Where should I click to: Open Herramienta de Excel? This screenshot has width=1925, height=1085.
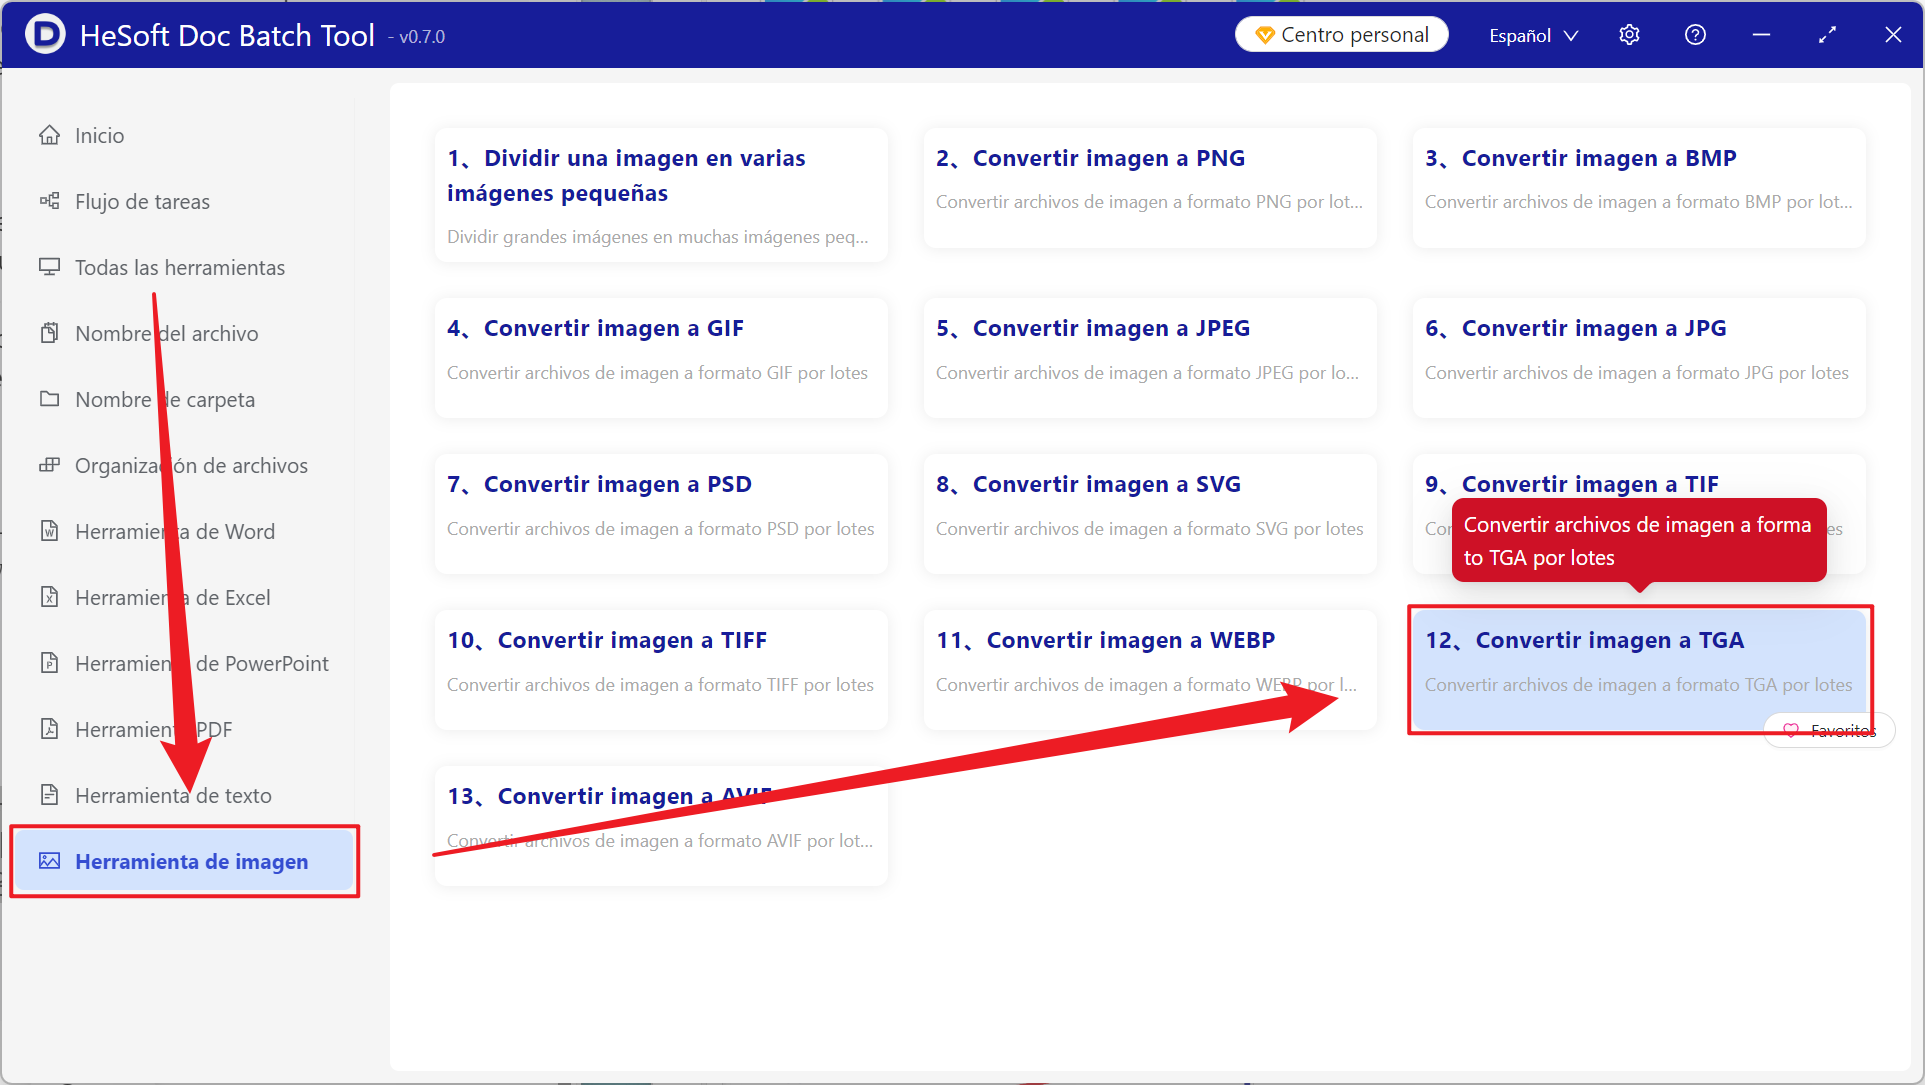(173, 597)
